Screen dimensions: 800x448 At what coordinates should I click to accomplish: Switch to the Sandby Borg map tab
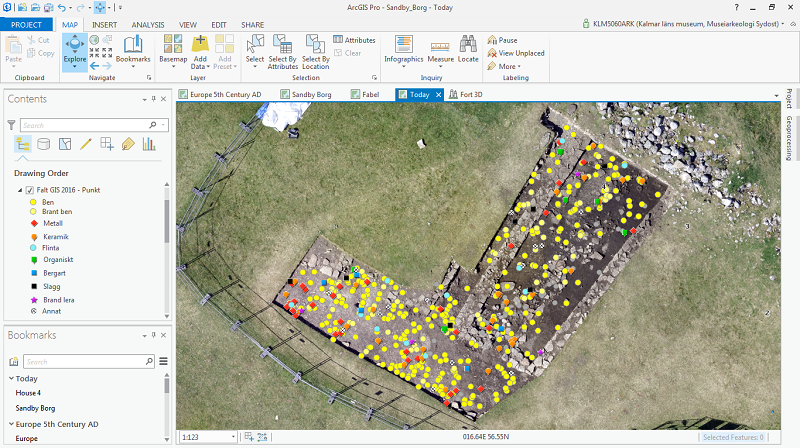coord(306,94)
